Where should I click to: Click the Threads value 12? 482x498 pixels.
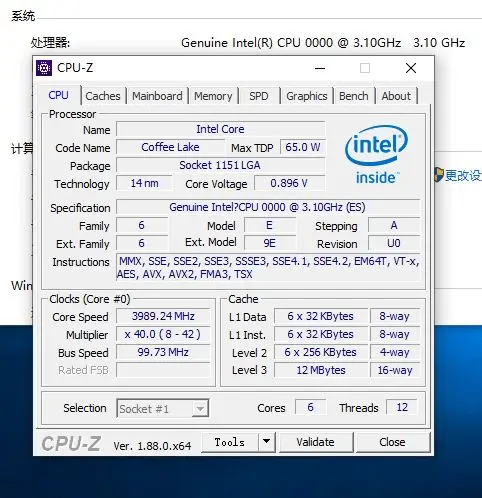(x=402, y=407)
